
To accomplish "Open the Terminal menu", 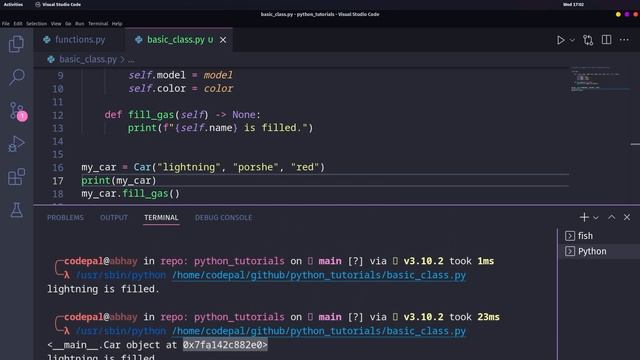I will (x=98, y=24).
